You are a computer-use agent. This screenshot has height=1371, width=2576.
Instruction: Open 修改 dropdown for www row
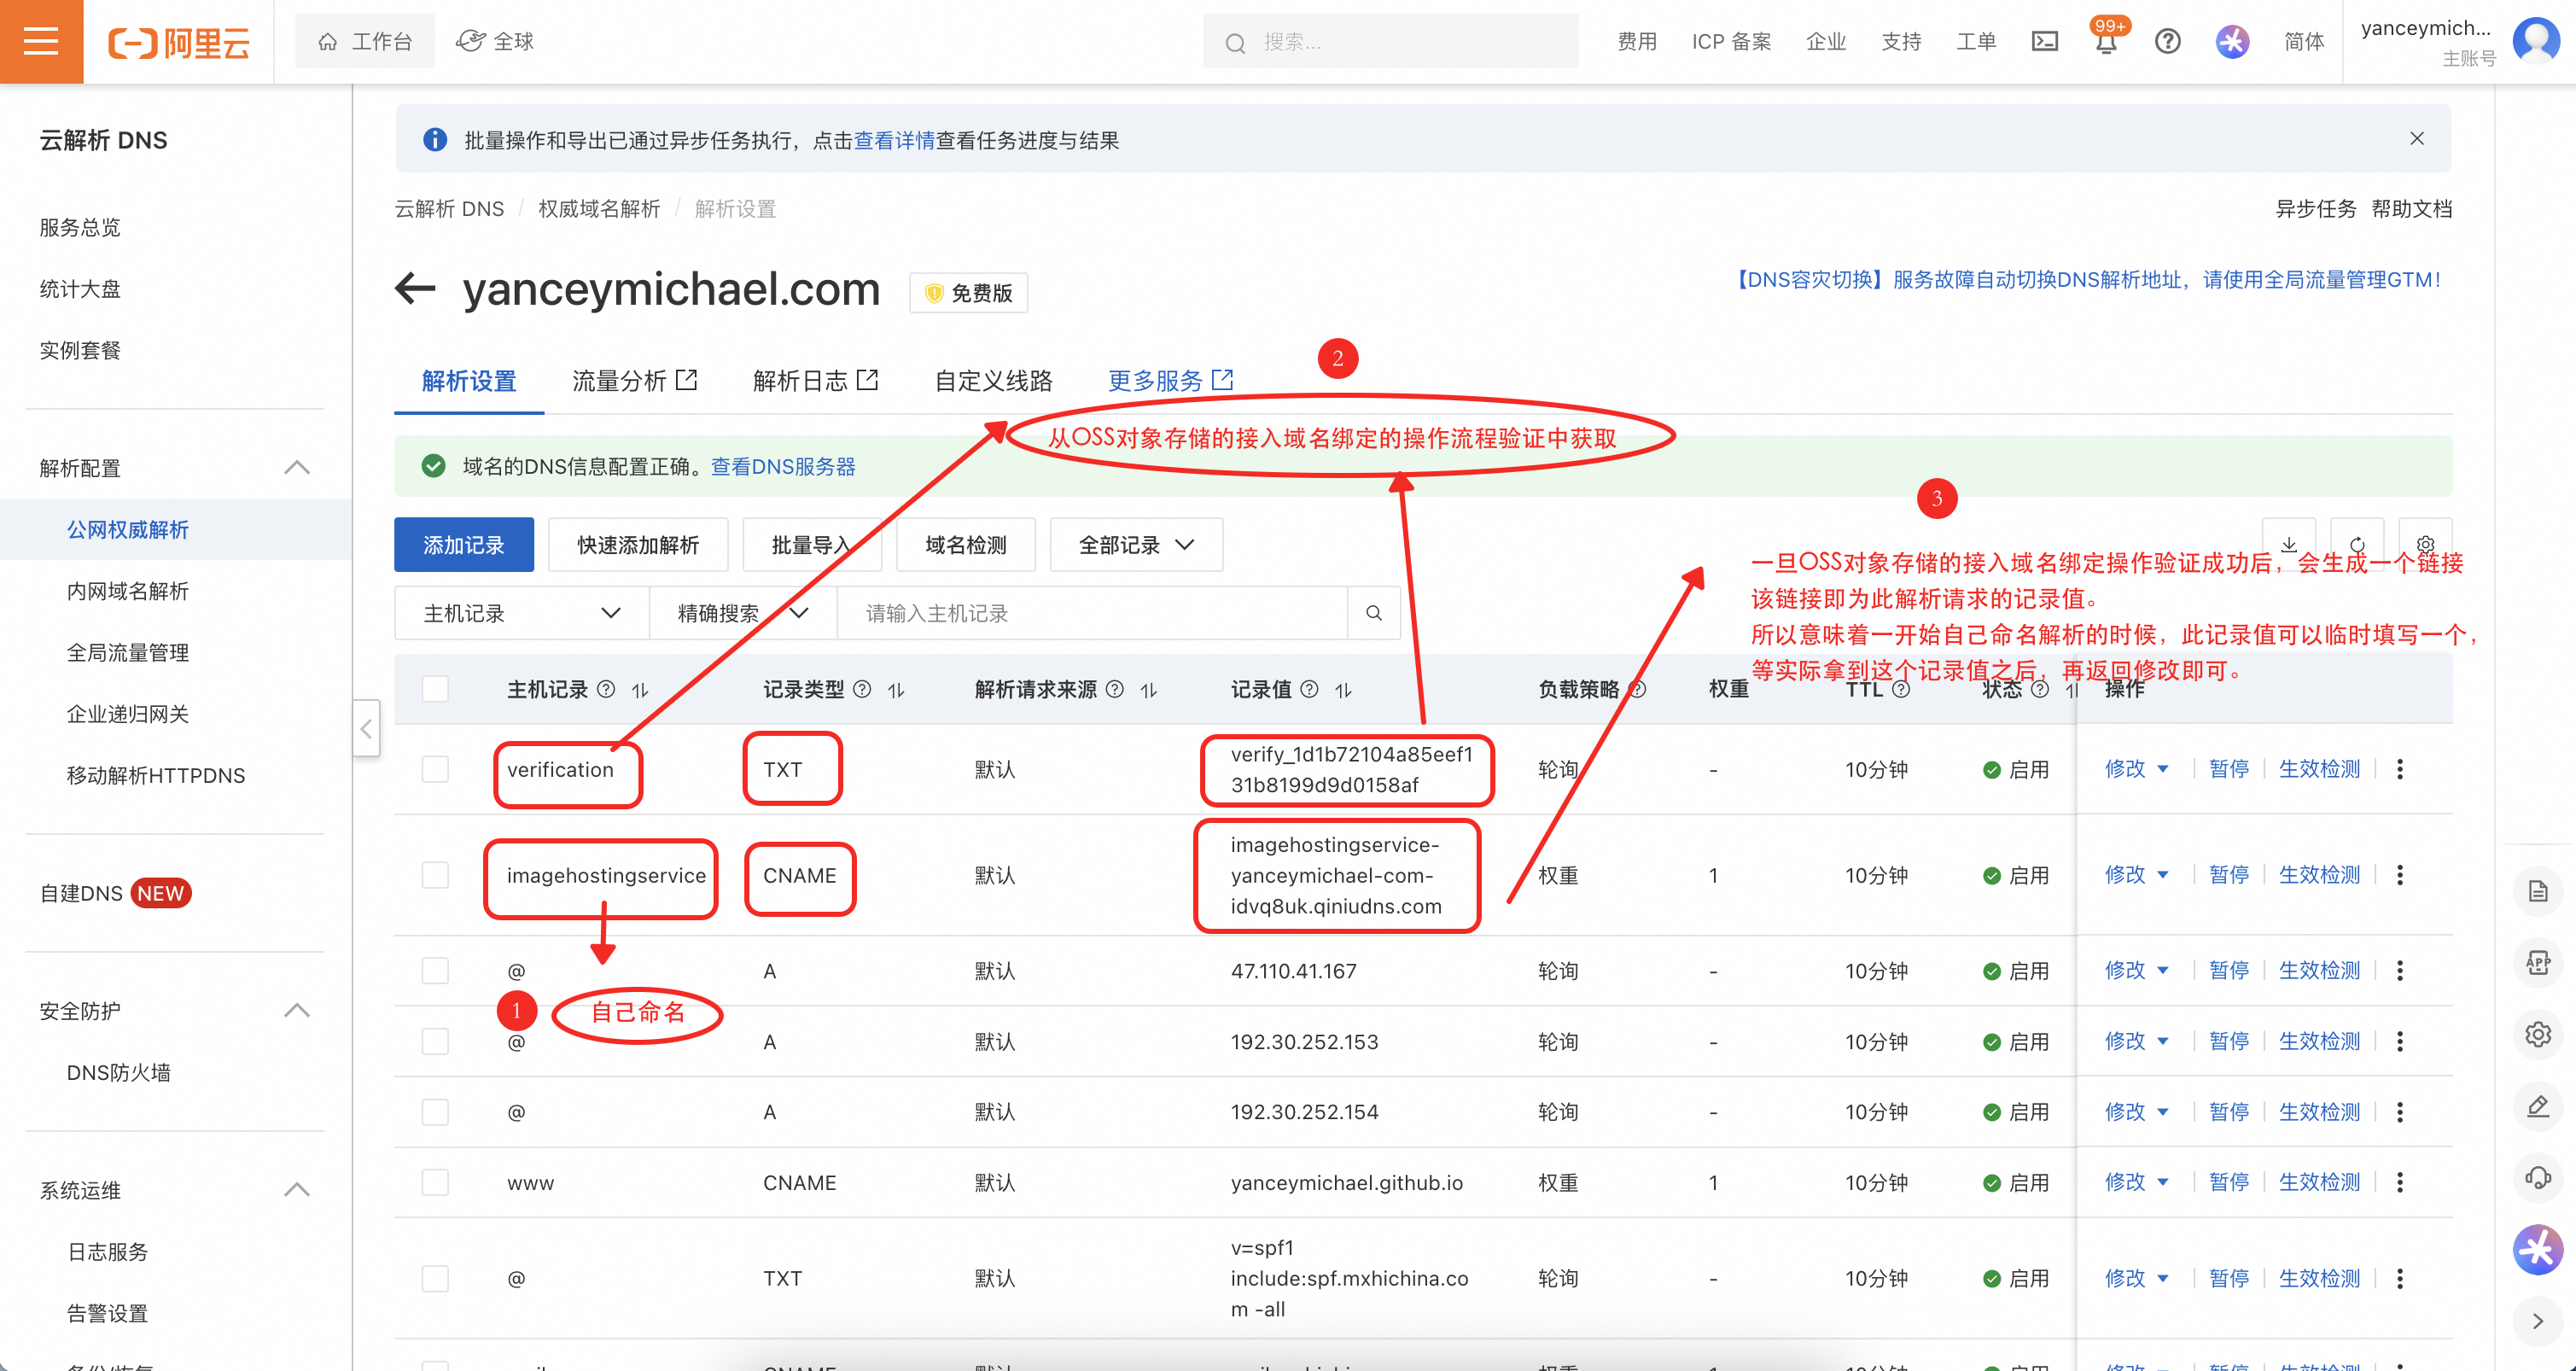pyautogui.click(x=2137, y=1182)
